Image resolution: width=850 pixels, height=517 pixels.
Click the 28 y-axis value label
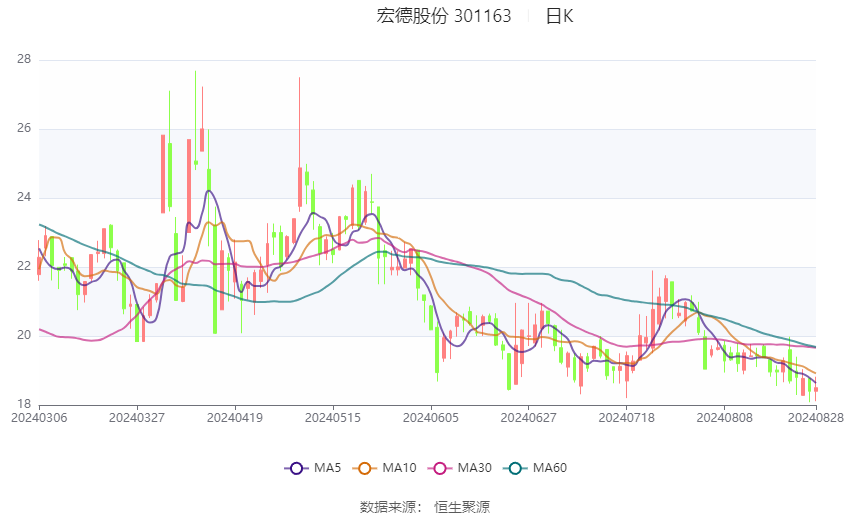click(x=24, y=59)
